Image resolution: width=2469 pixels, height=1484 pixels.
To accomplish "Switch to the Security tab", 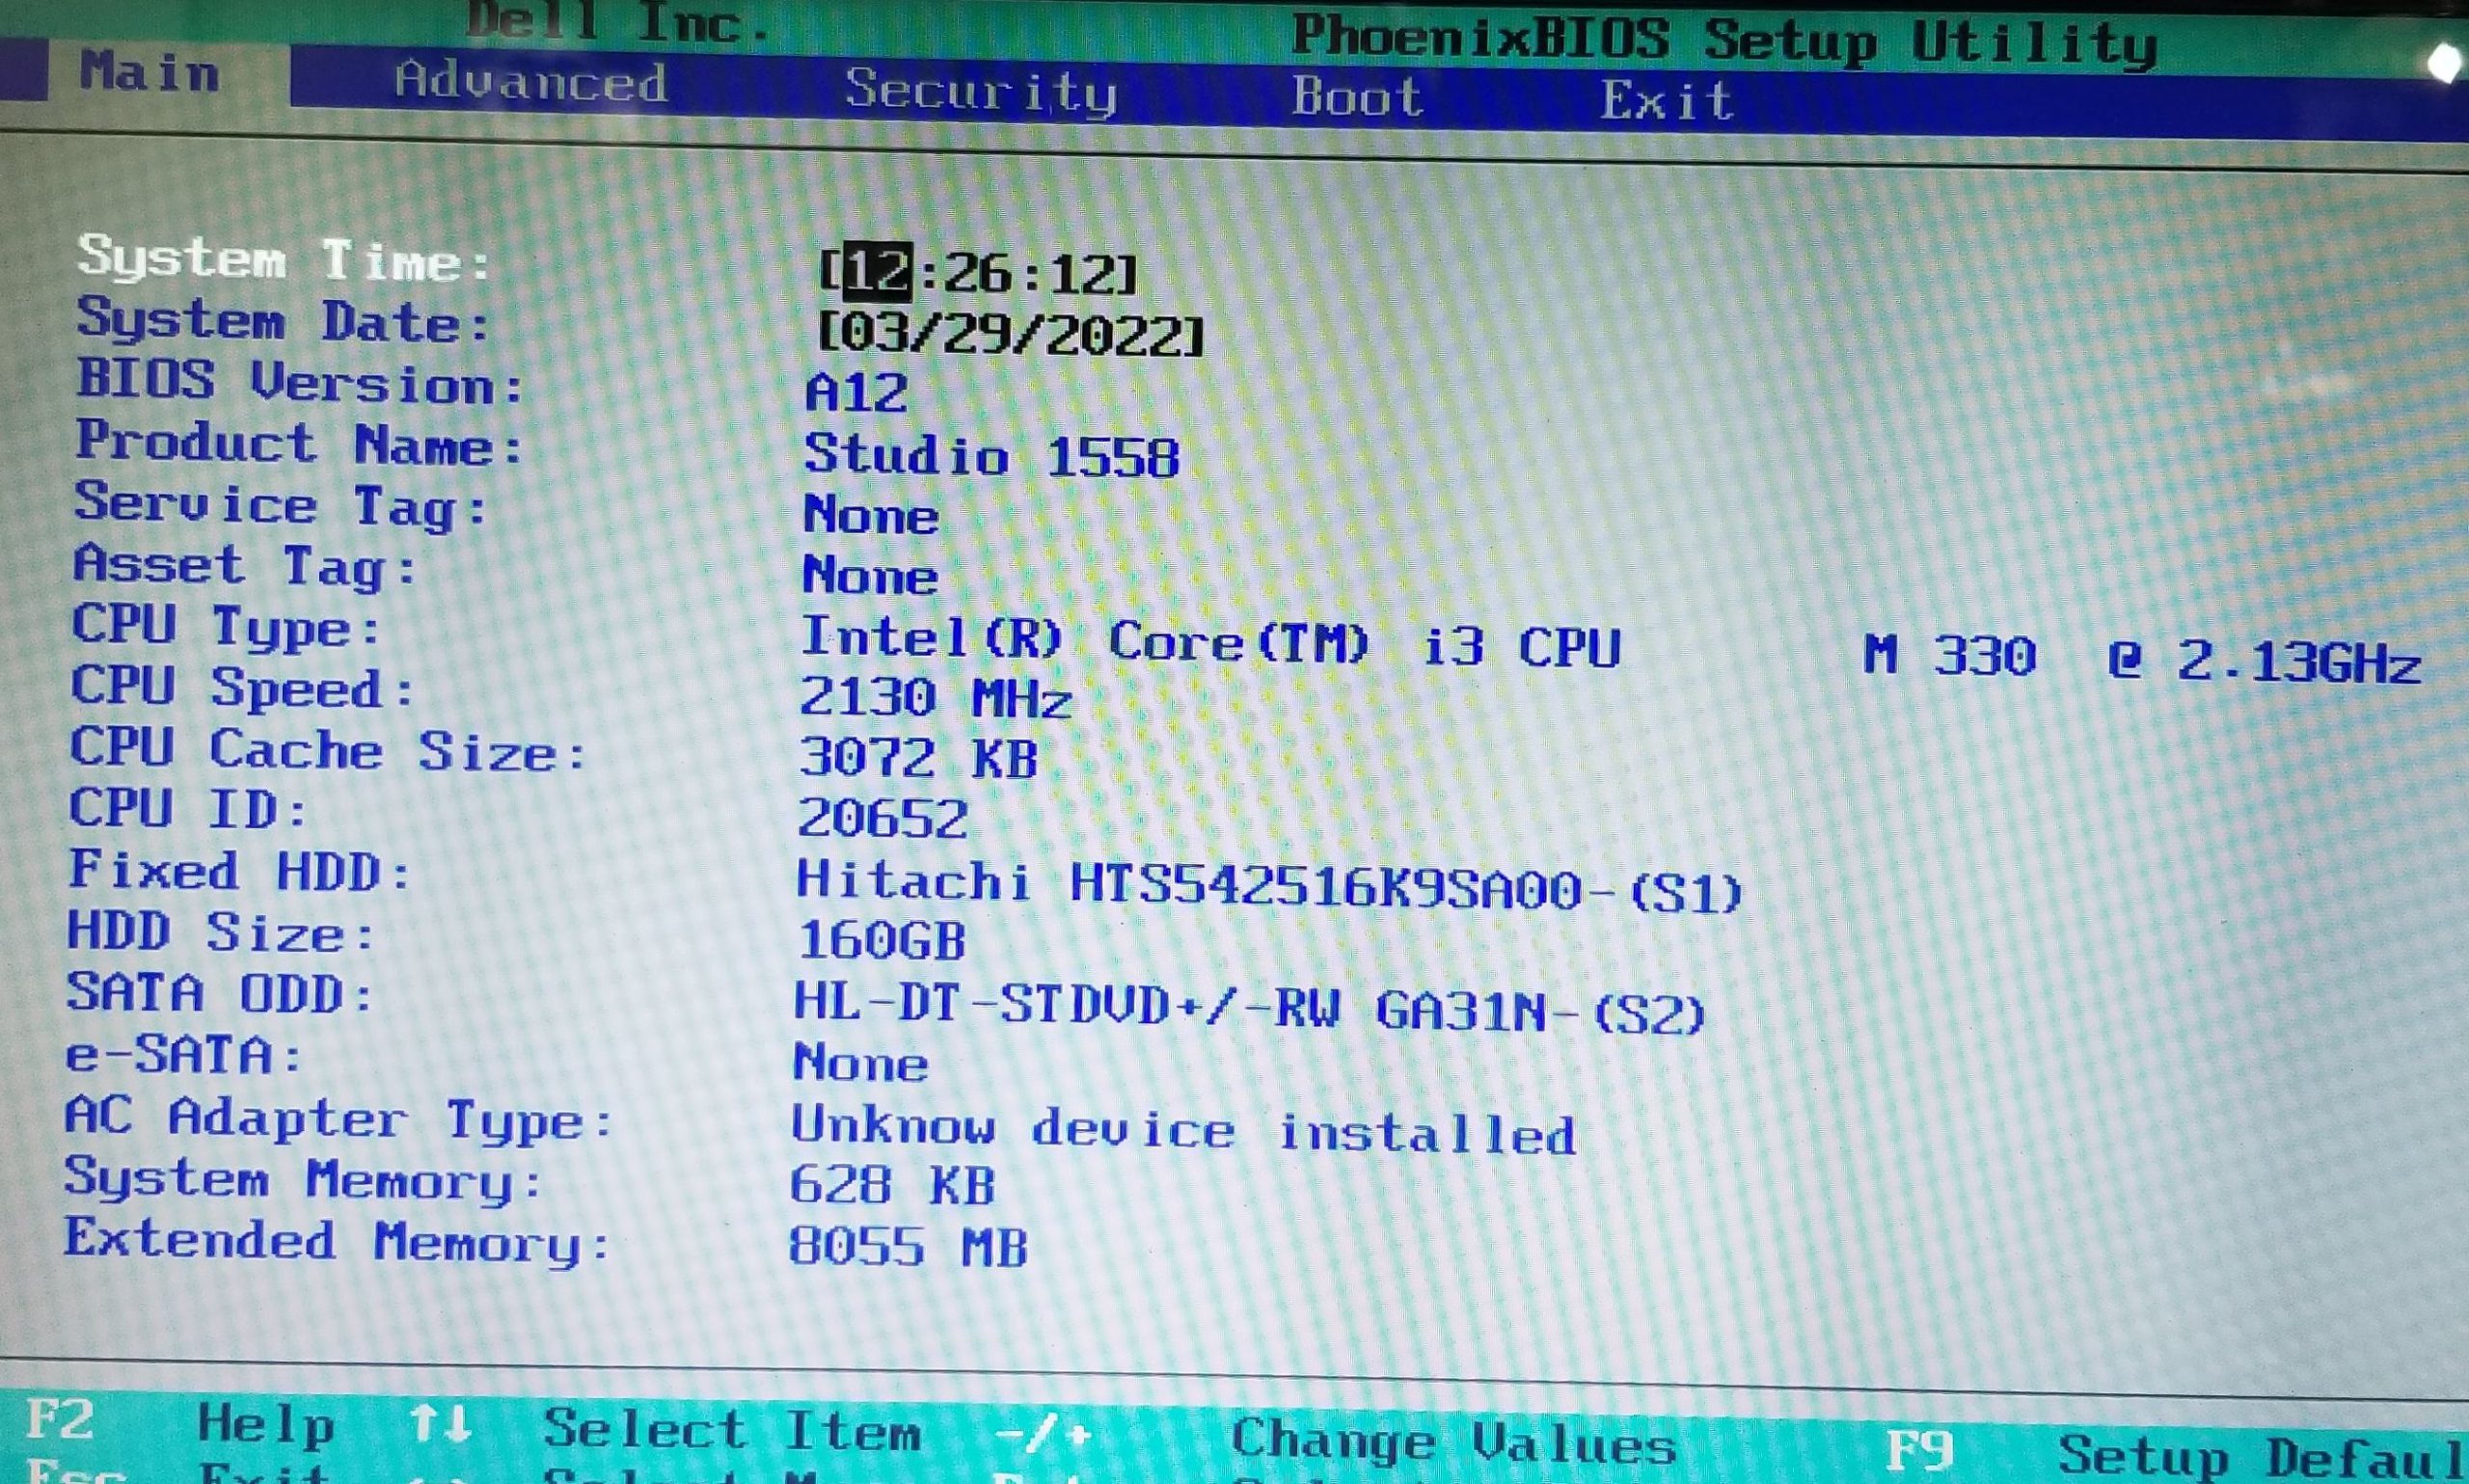I will click(x=980, y=91).
